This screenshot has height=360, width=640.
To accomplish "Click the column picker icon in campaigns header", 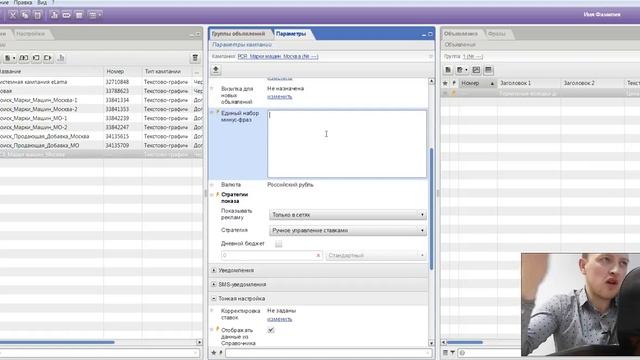I will pyautogui.click(x=197, y=72).
